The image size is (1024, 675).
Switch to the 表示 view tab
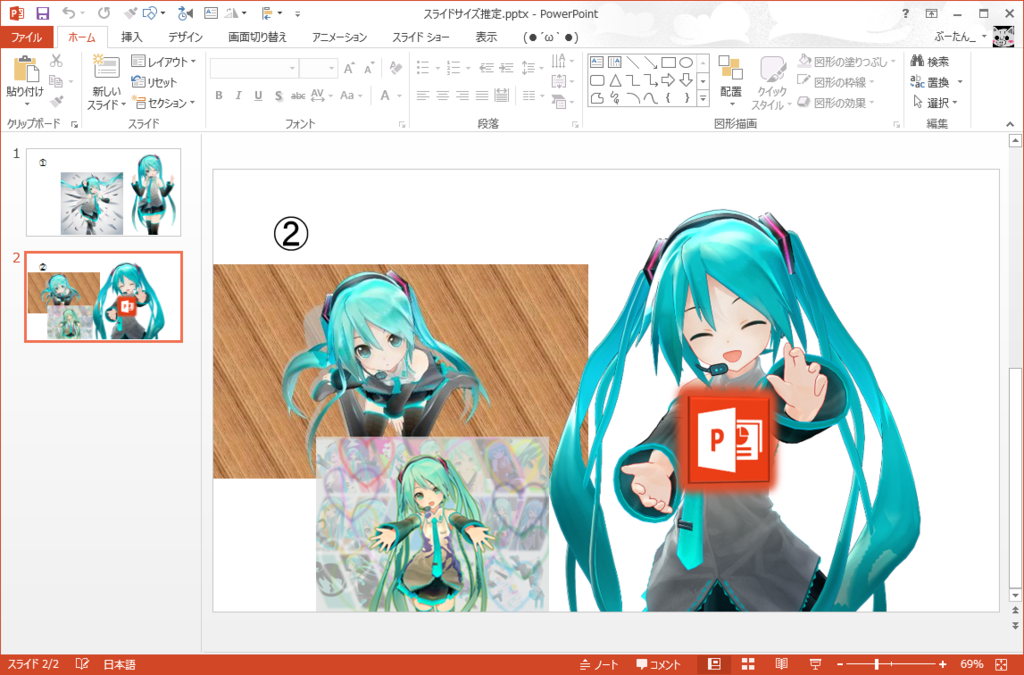pyautogui.click(x=486, y=37)
